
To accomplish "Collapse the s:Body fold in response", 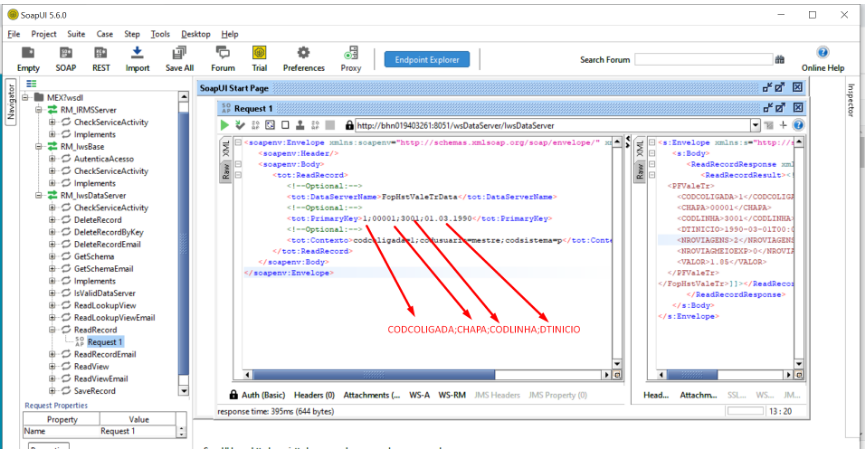I will [x=652, y=153].
